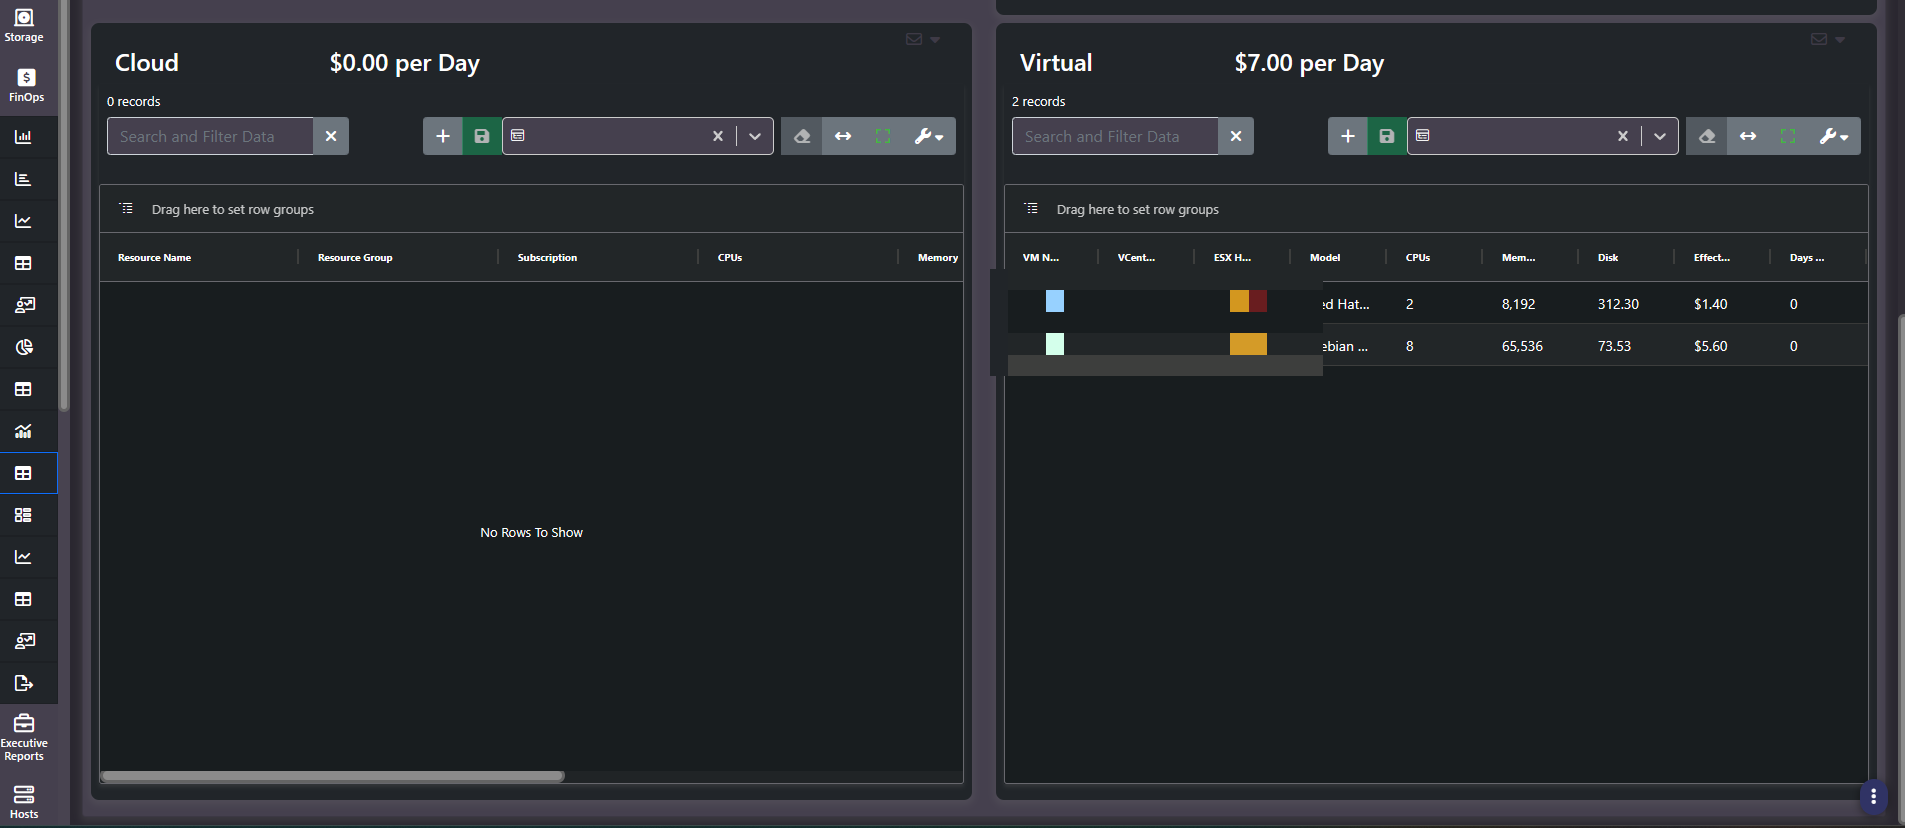Open the Storage section in the sidebar
The image size is (1905, 828).
coord(24,25)
